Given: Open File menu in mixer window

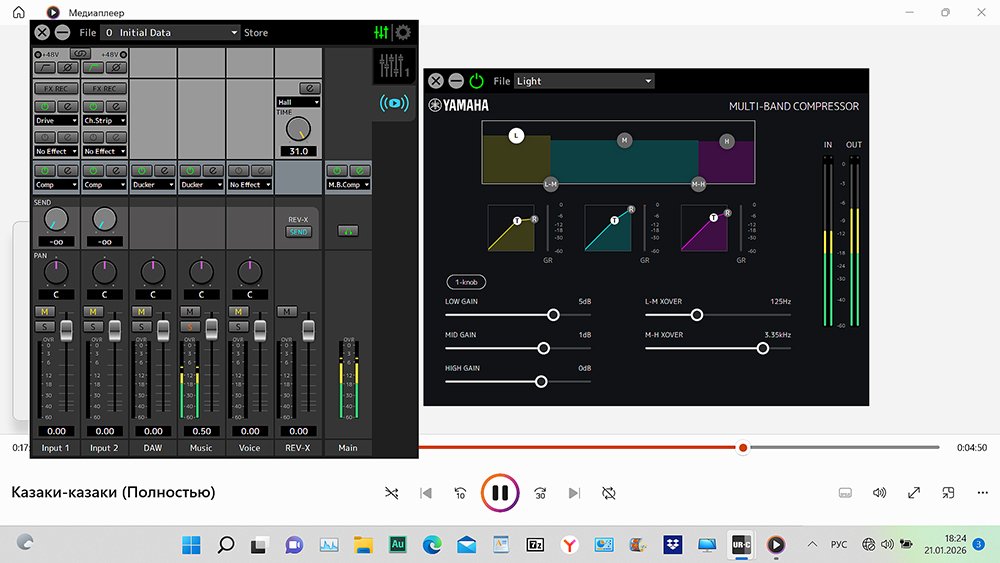Looking at the screenshot, I should (87, 33).
